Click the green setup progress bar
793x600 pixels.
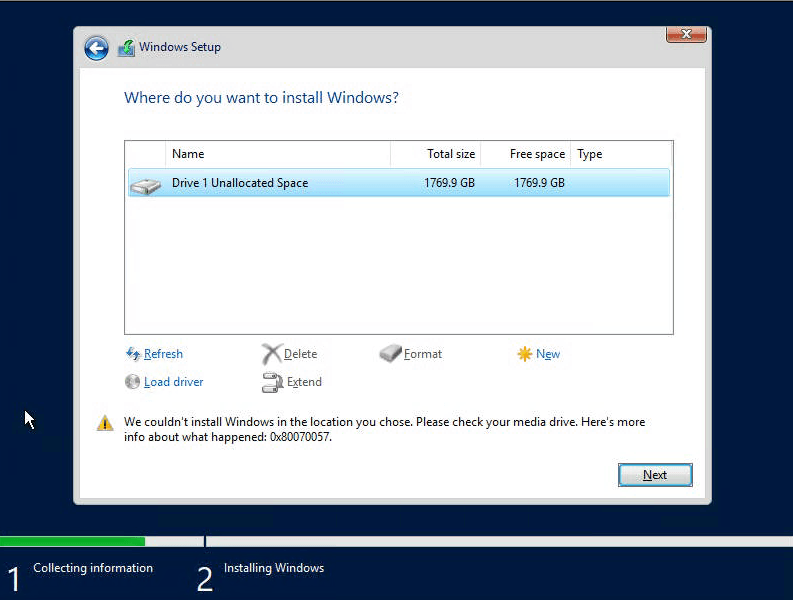click(x=72, y=541)
